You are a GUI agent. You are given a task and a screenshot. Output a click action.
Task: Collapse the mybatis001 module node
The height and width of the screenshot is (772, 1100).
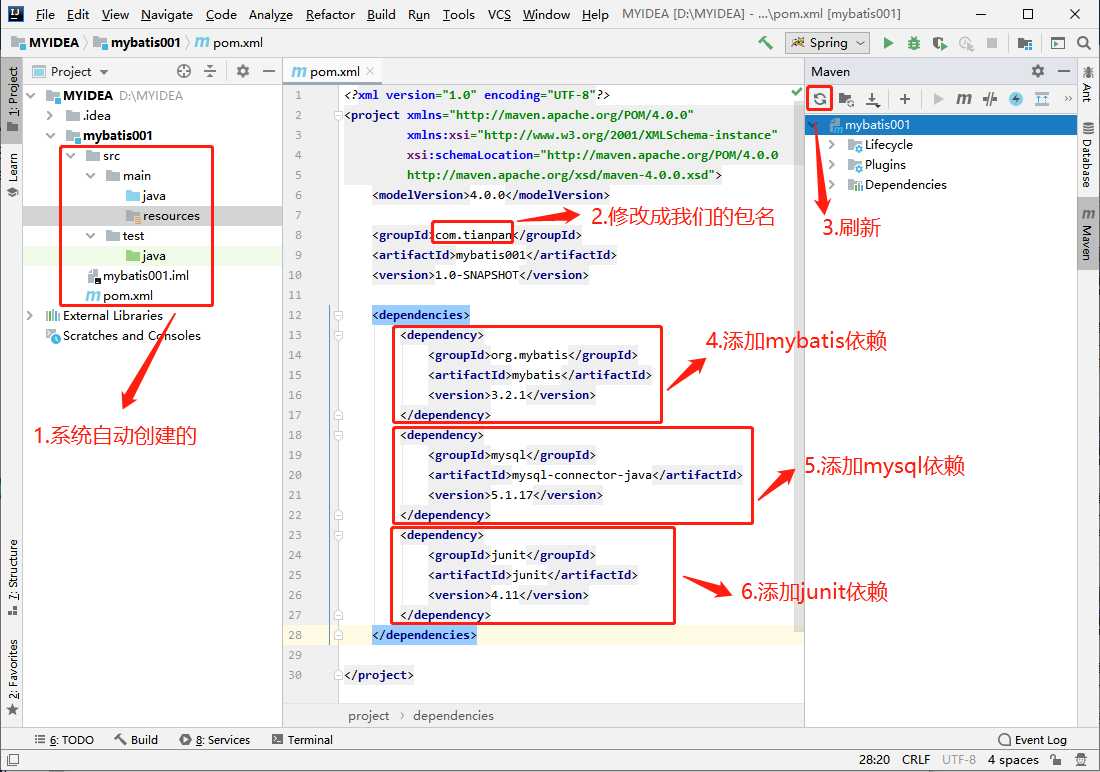[x=50, y=135]
